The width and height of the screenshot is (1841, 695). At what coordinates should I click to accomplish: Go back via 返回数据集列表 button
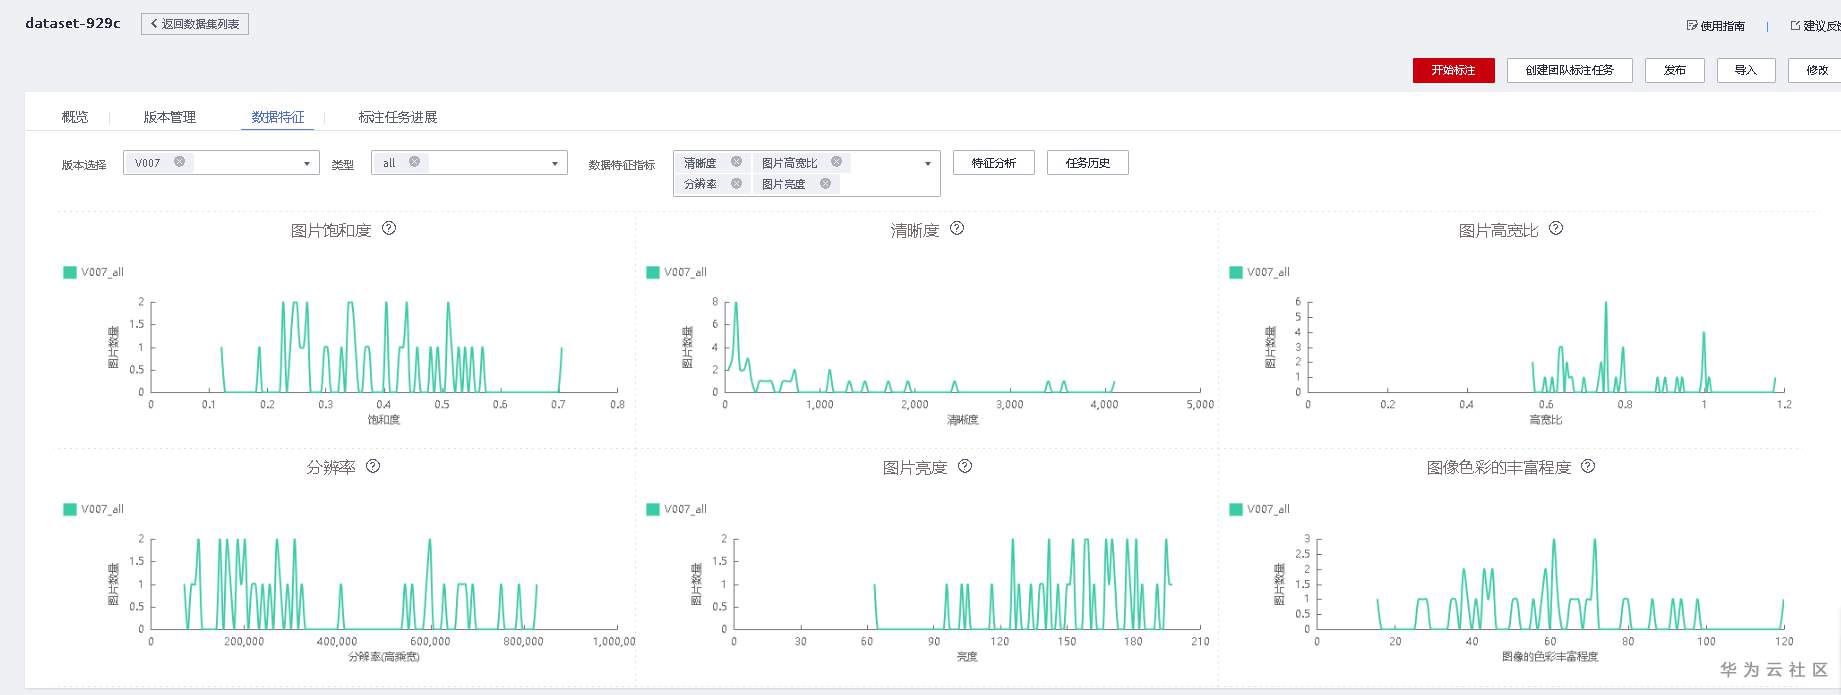[195, 24]
